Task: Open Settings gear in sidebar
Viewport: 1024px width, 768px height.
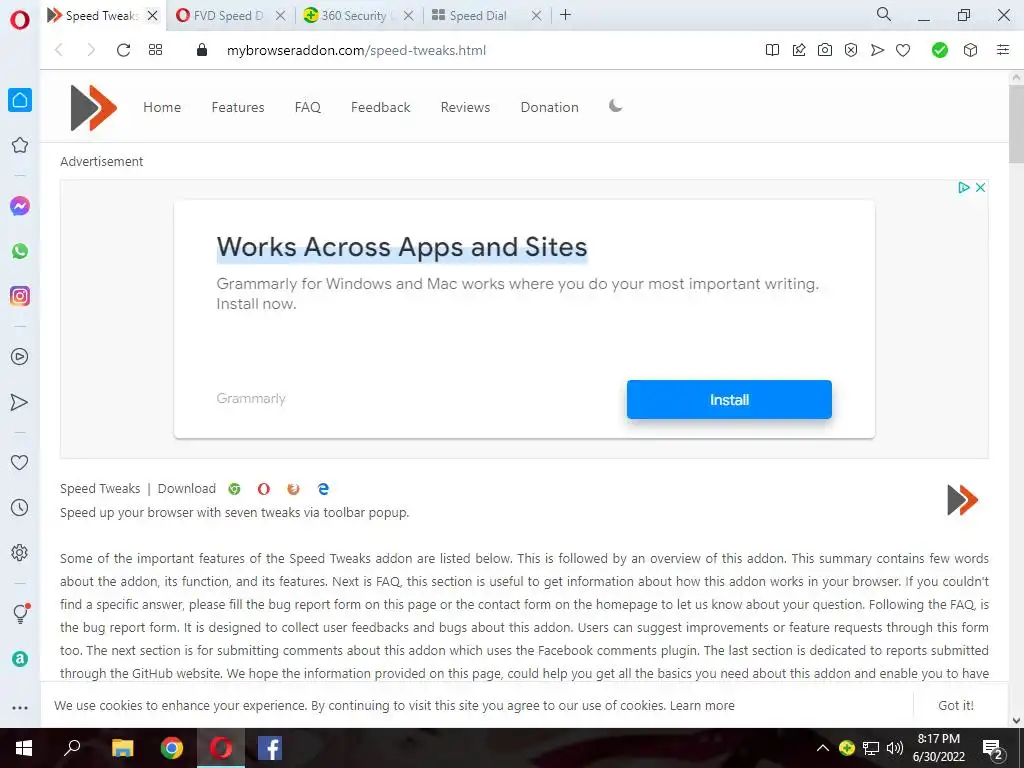Action: [x=20, y=552]
